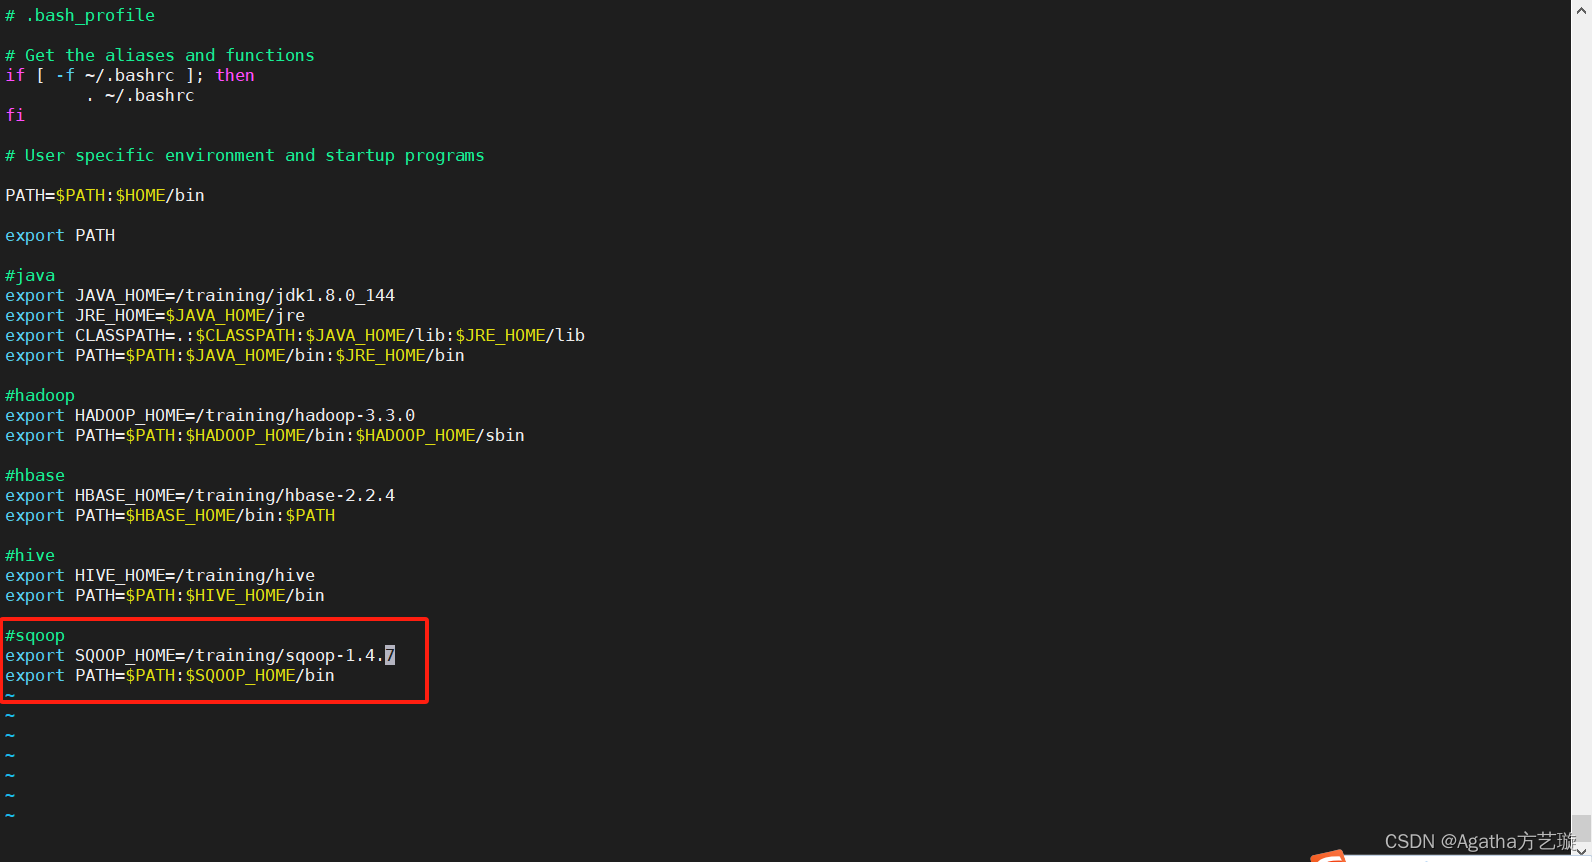Click the PATH line with $SQOOP_HOME/bin
This screenshot has width=1592, height=862.
pyautogui.click(x=170, y=675)
